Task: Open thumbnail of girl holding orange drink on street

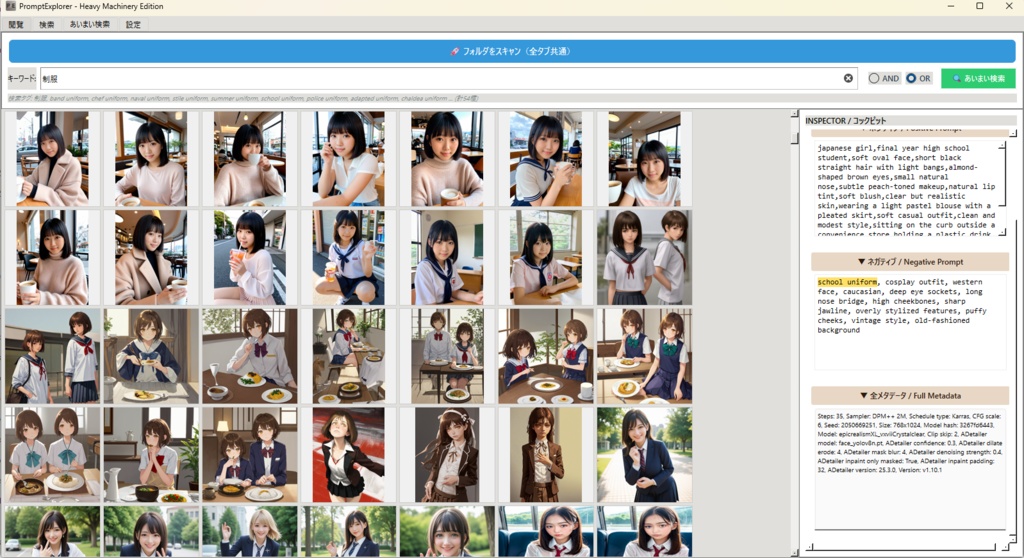Action: [x=249, y=257]
